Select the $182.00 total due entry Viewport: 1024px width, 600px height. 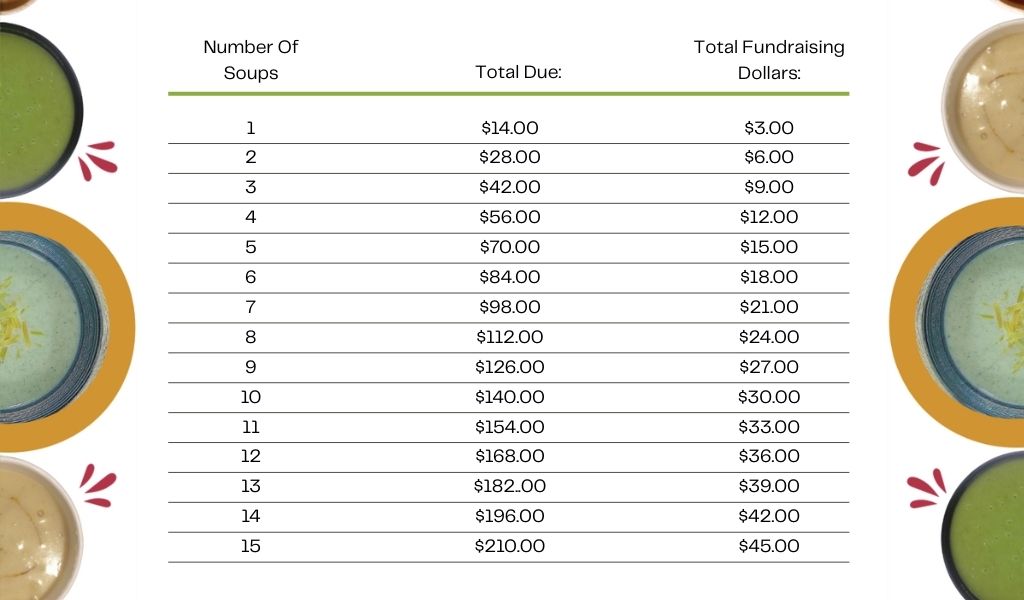[x=510, y=486]
